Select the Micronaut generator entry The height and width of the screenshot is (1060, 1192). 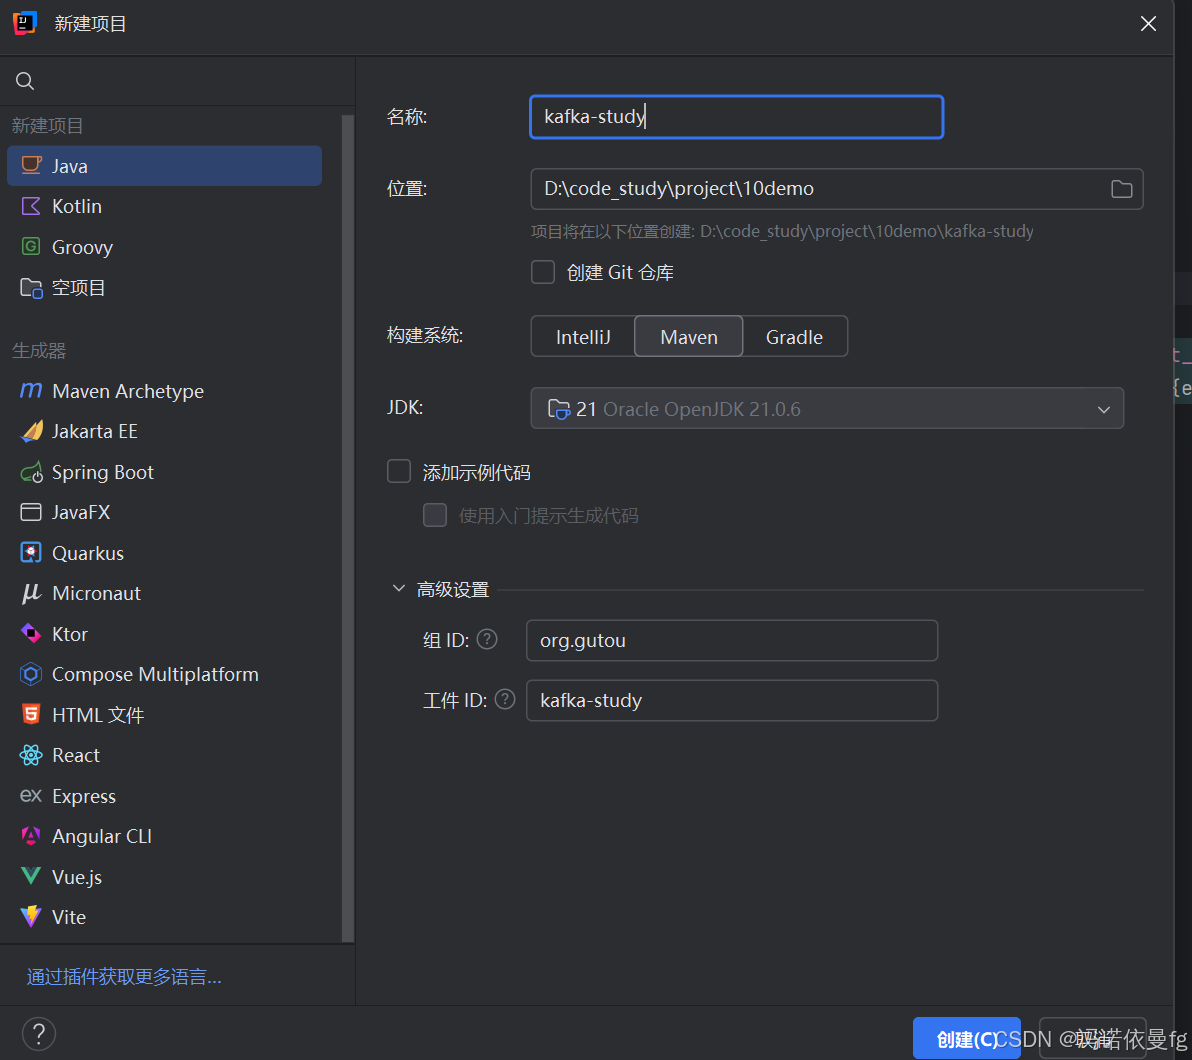[x=164, y=593]
